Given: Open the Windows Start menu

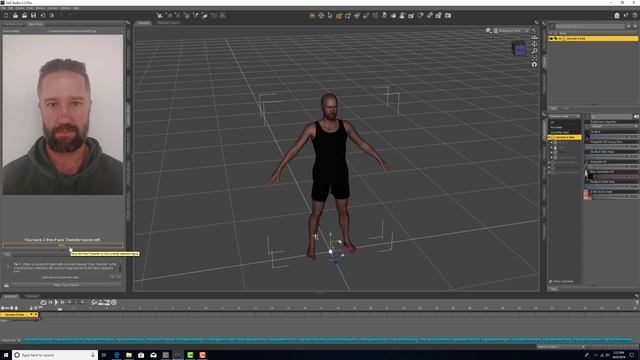Looking at the screenshot, I should pyautogui.click(x=5, y=355).
